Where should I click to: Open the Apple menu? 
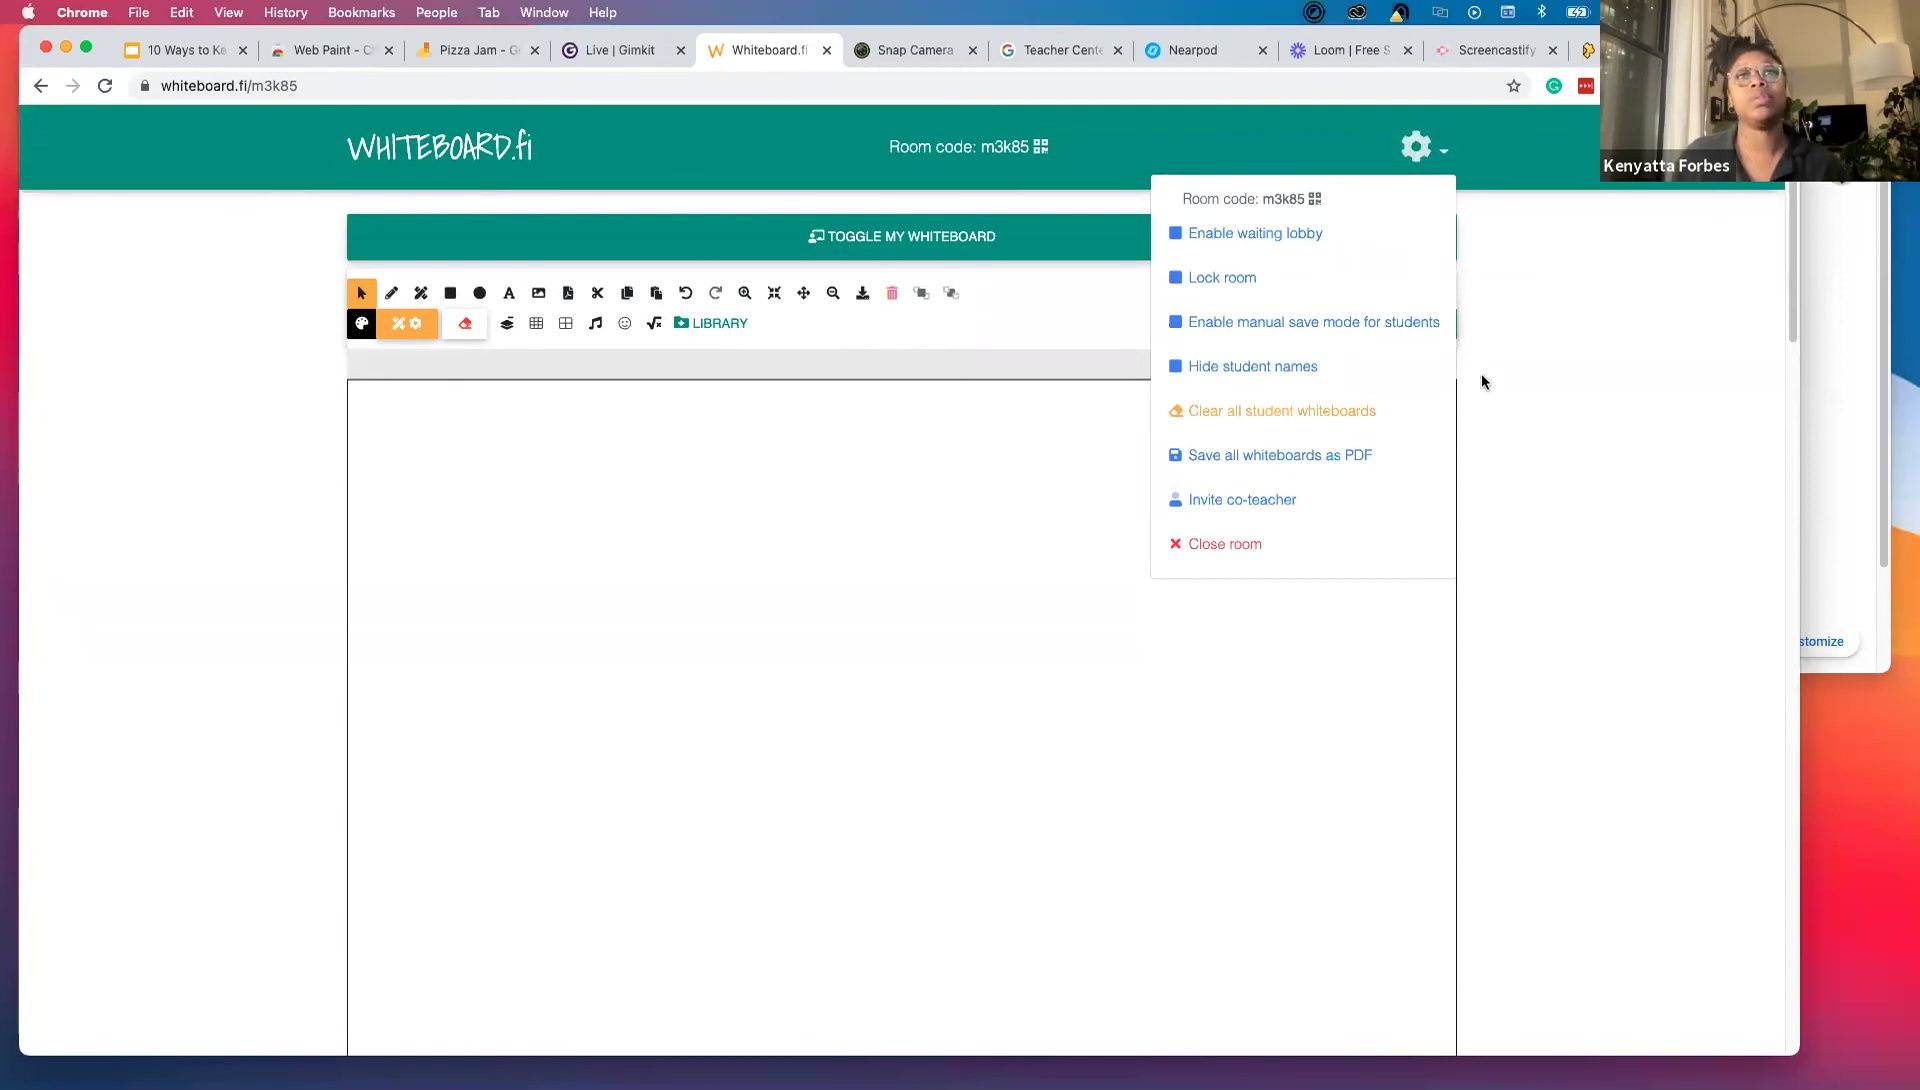coord(28,12)
